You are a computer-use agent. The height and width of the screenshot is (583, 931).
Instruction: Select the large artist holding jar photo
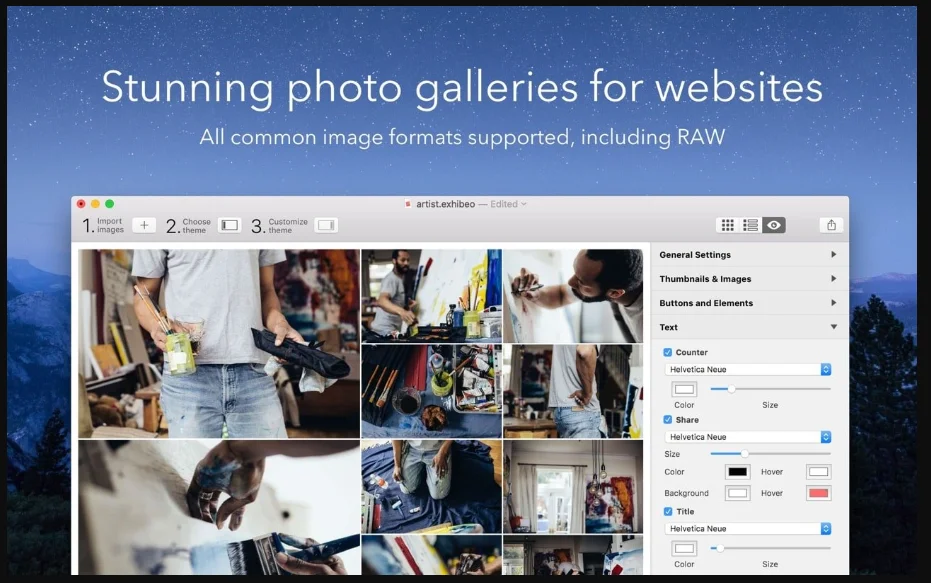219,344
